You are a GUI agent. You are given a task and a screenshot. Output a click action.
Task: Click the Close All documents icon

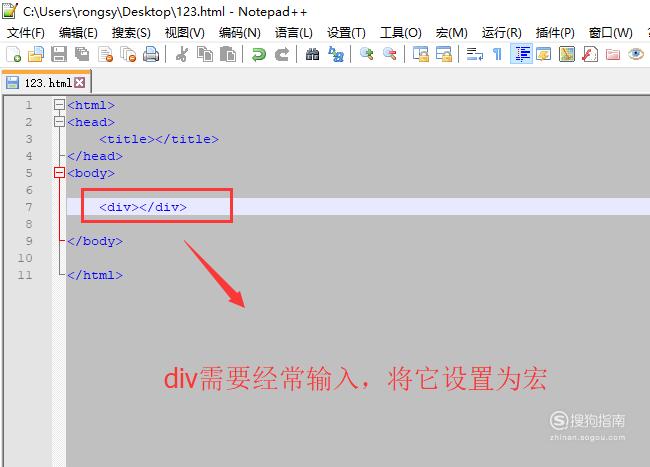click(128, 54)
